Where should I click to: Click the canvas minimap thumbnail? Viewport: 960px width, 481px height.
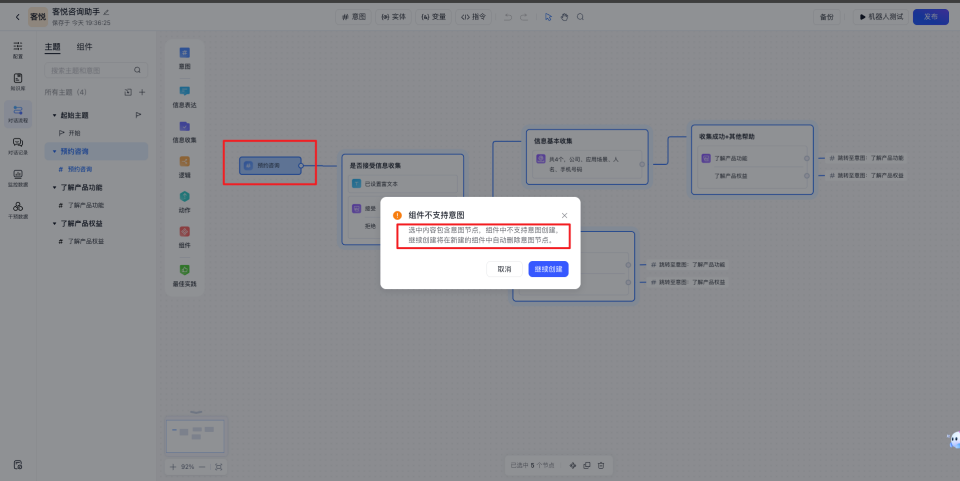[195, 436]
